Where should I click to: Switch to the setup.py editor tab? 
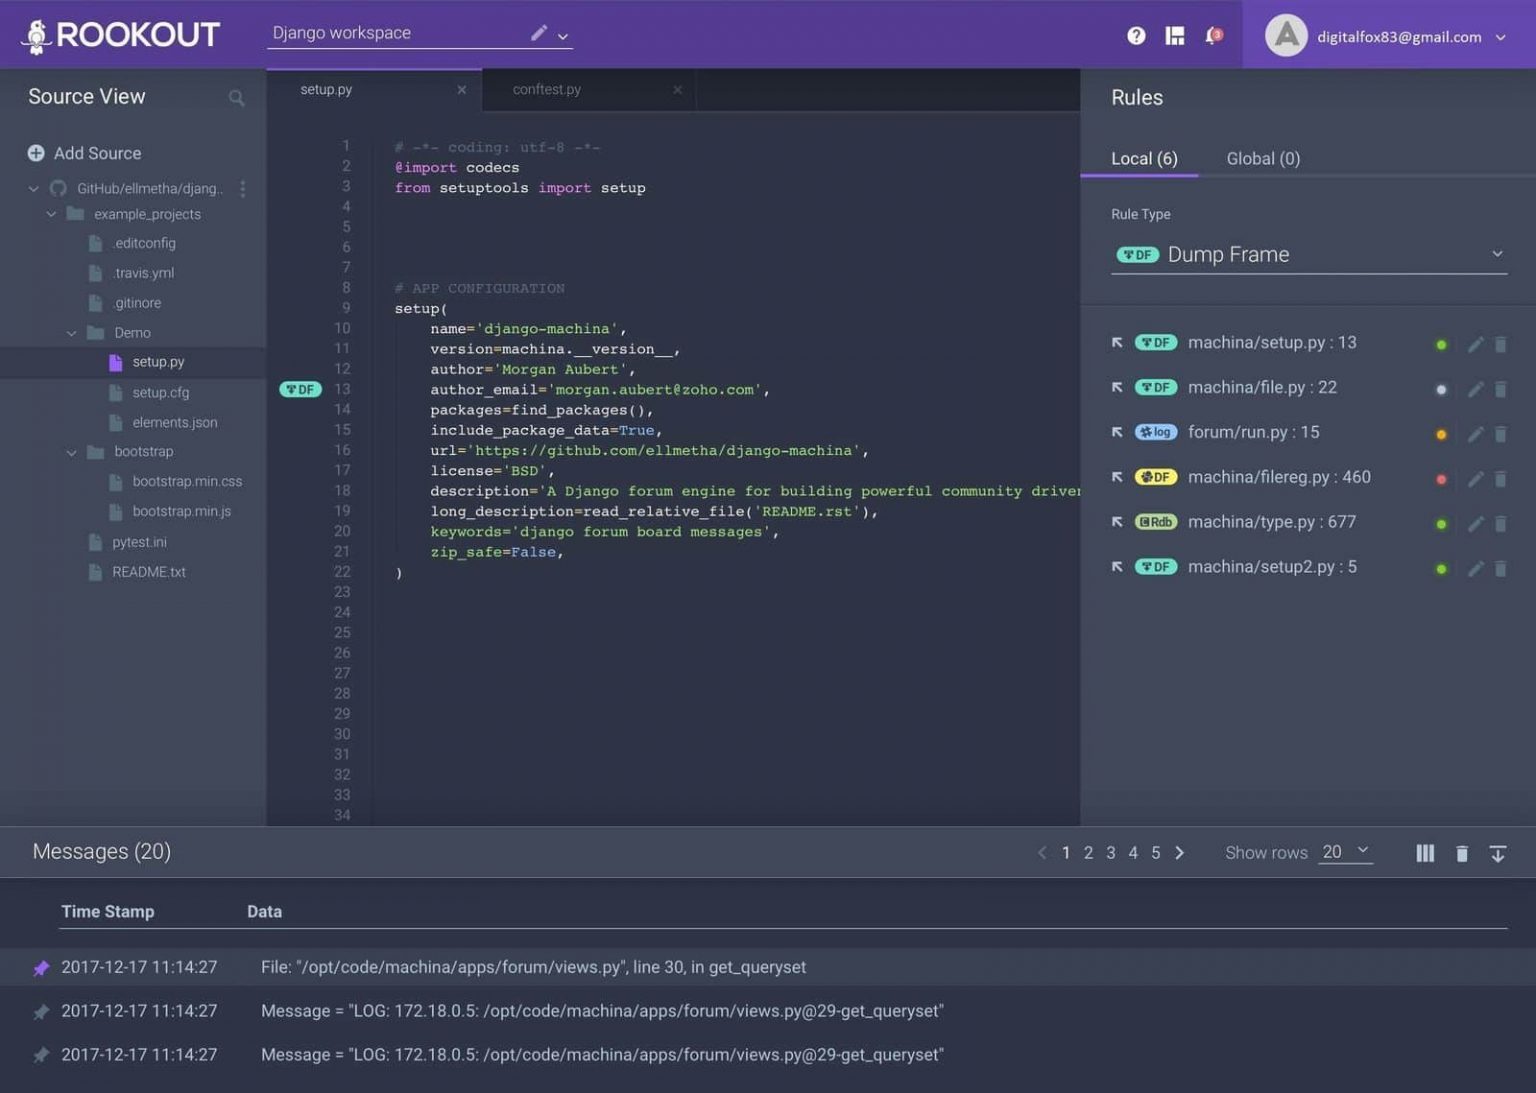374,89
